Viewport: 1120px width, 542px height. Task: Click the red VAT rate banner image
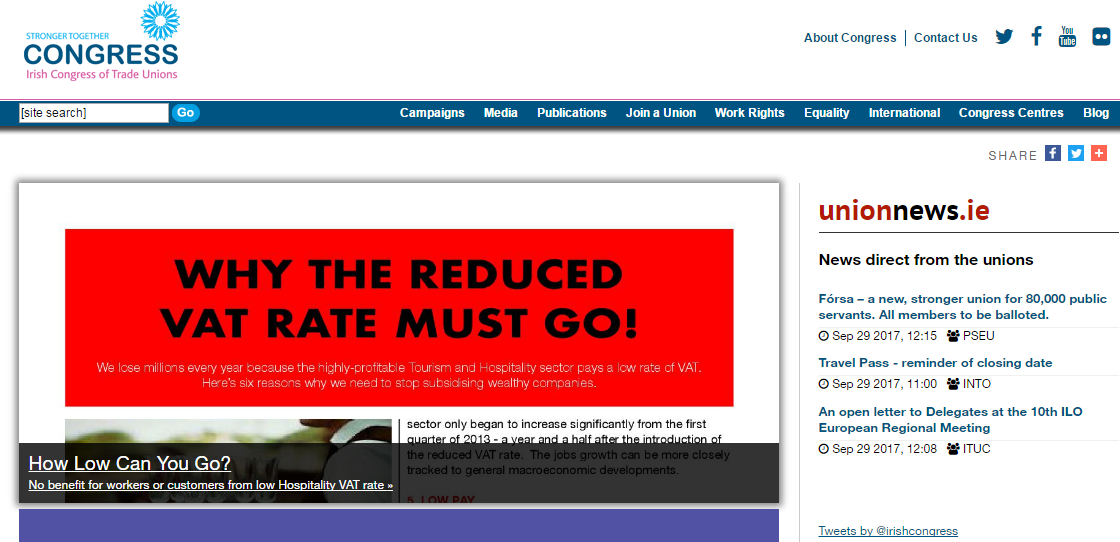coord(399,317)
